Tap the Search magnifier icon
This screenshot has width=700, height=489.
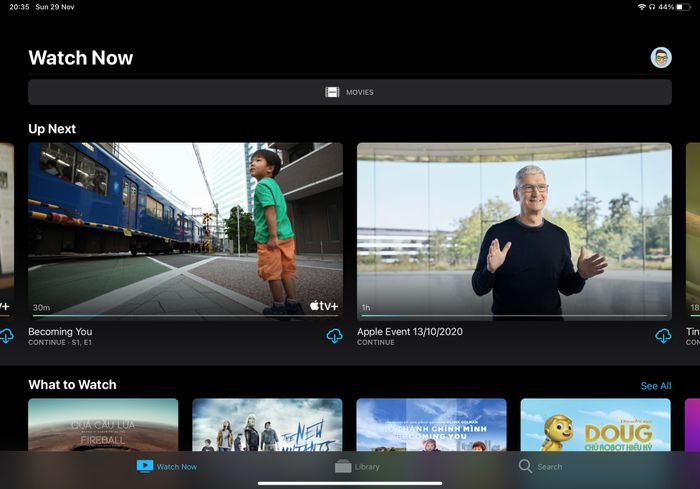coord(525,466)
